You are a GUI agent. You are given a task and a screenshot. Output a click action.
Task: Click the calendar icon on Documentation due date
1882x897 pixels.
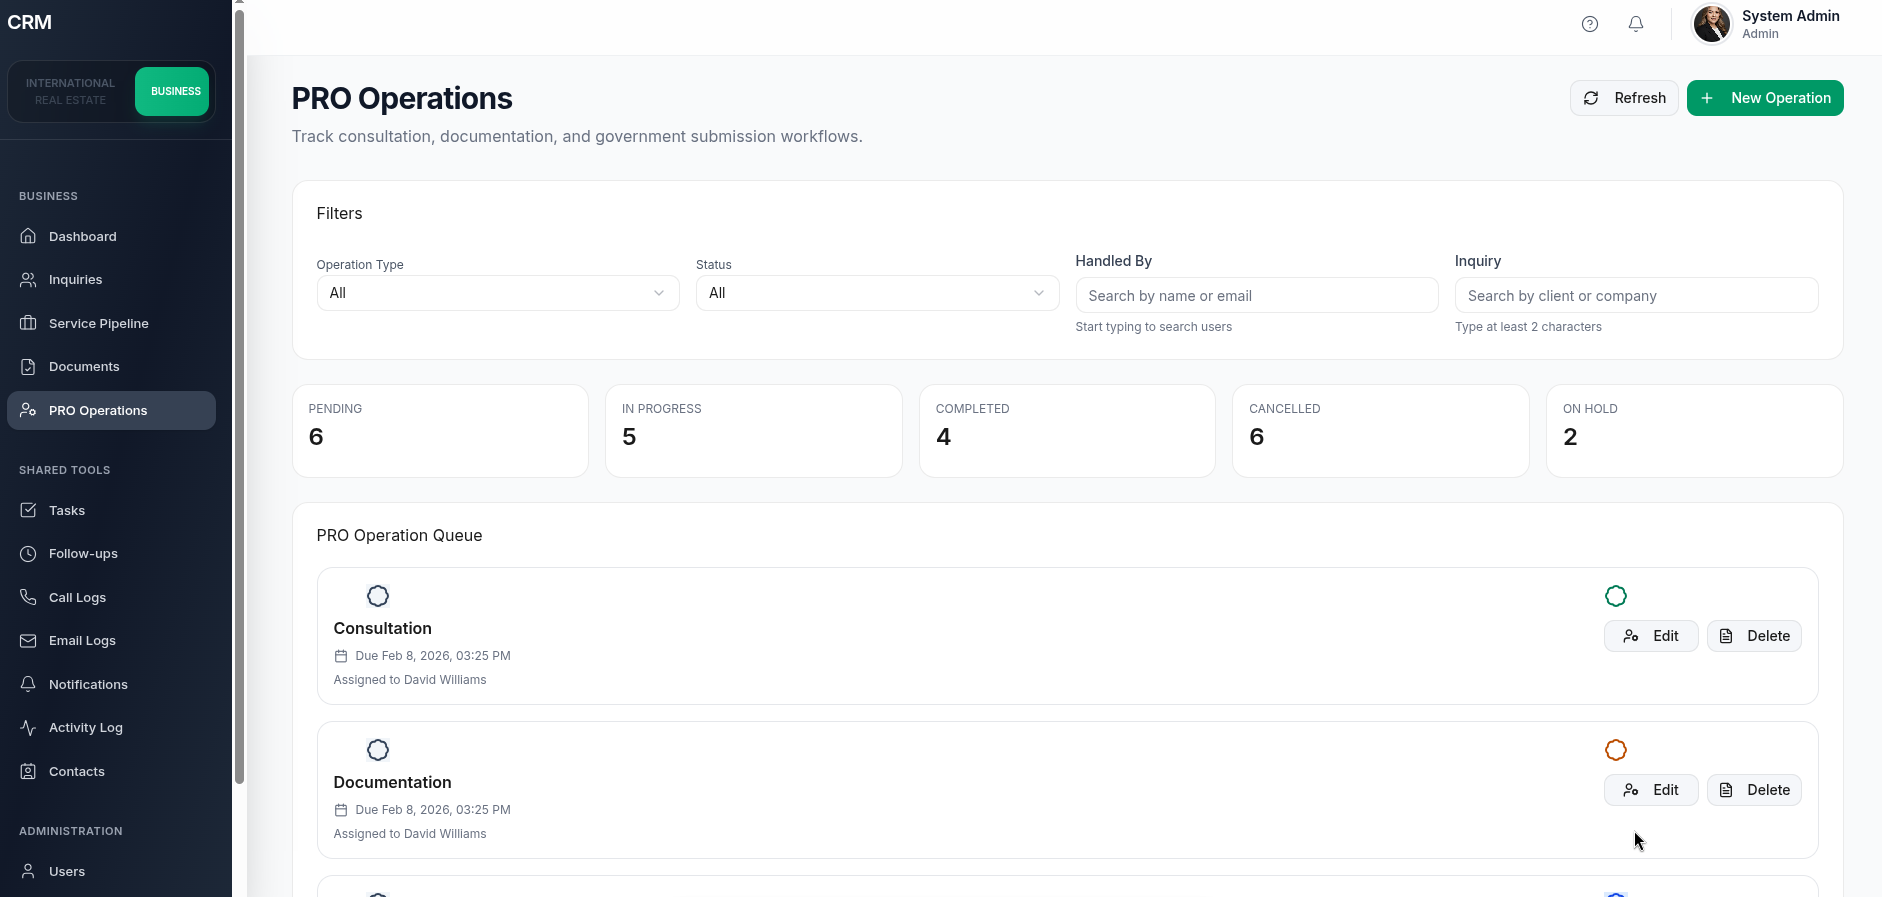tap(341, 810)
